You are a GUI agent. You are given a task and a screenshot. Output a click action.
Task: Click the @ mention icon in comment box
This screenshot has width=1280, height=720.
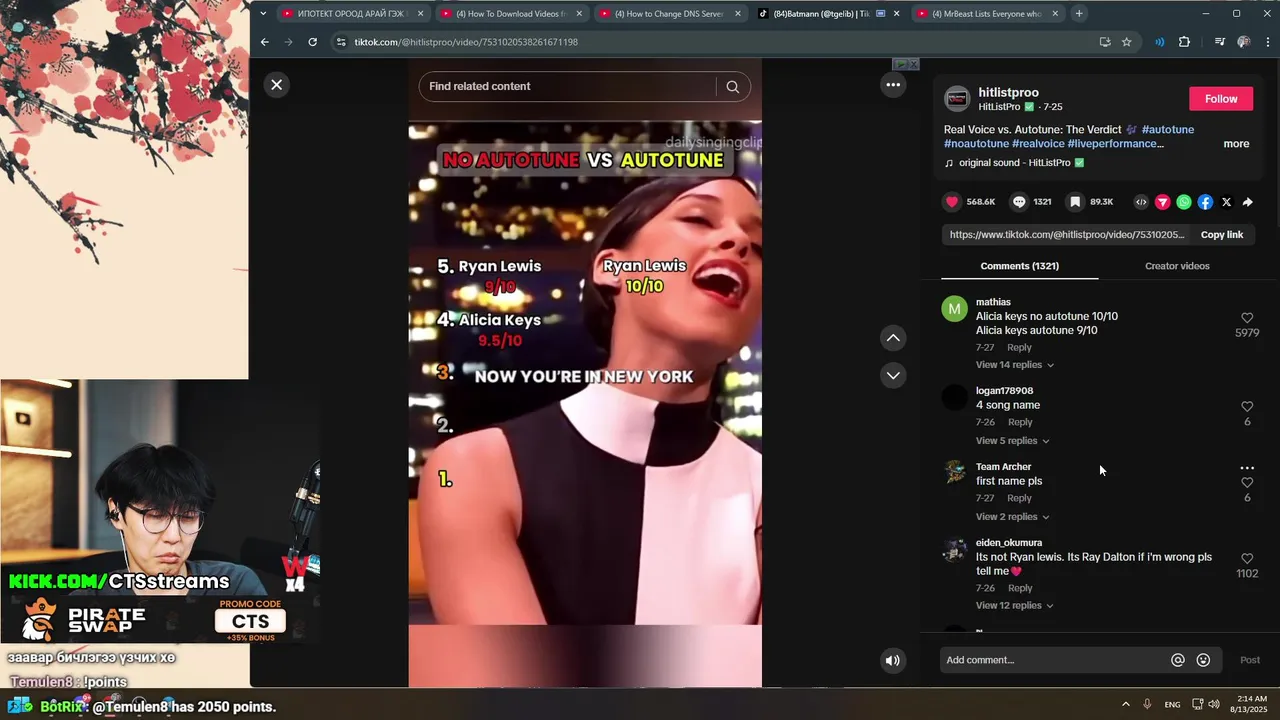1178,660
